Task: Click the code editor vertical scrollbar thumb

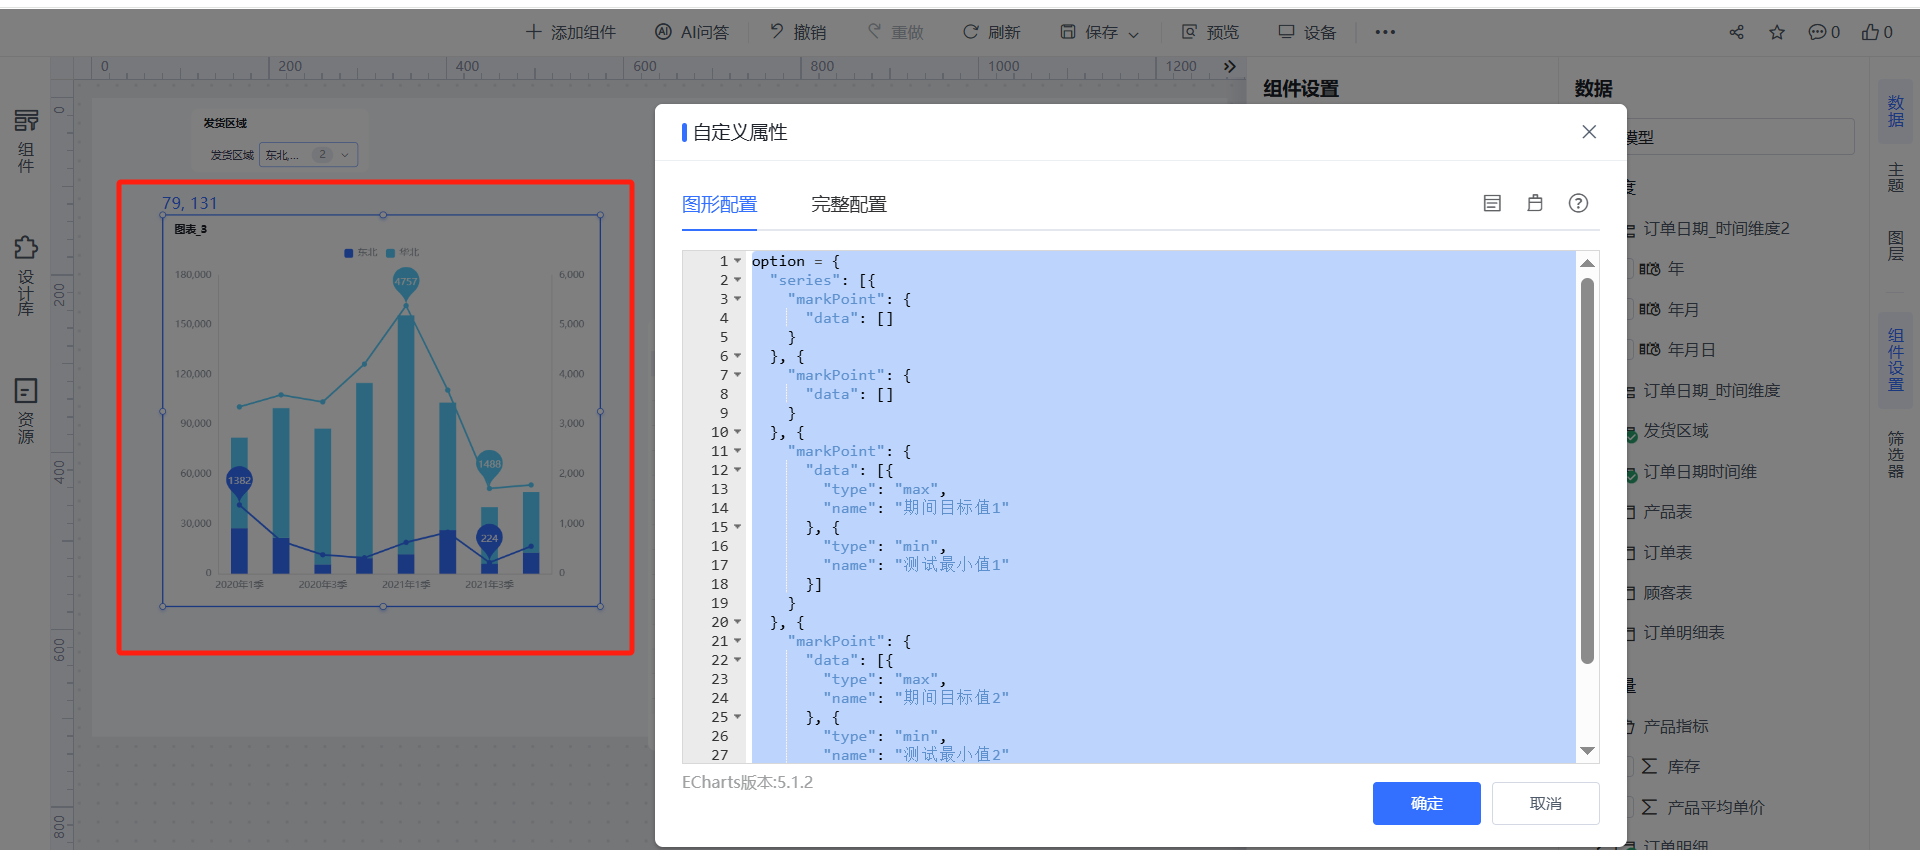Action: click(1587, 471)
